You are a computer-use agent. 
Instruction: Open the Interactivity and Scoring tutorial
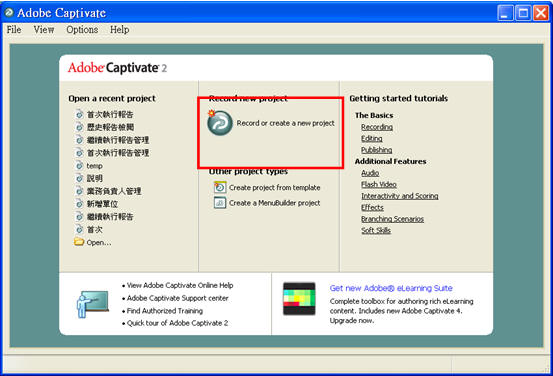tap(400, 196)
